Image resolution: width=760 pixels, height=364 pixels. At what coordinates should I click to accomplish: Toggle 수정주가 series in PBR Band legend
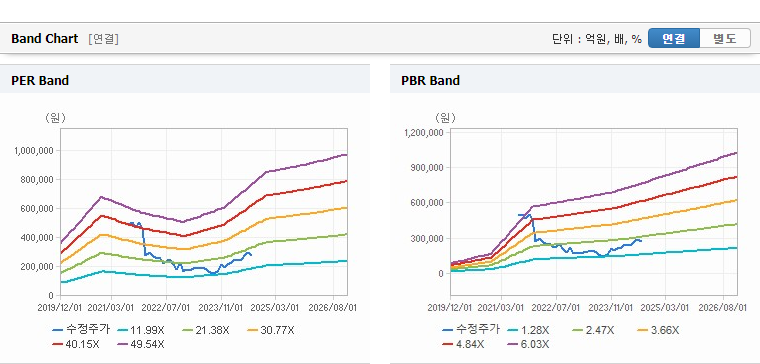click(x=471, y=330)
